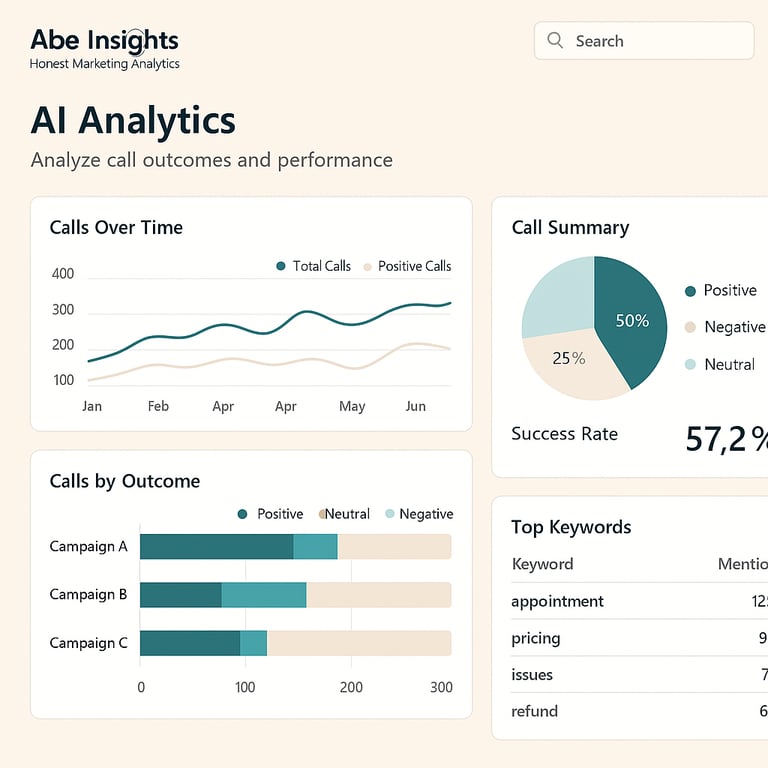Viewport: 768px width, 768px height.
Task: Open the pricing keyword row
Action: [x=536, y=638]
